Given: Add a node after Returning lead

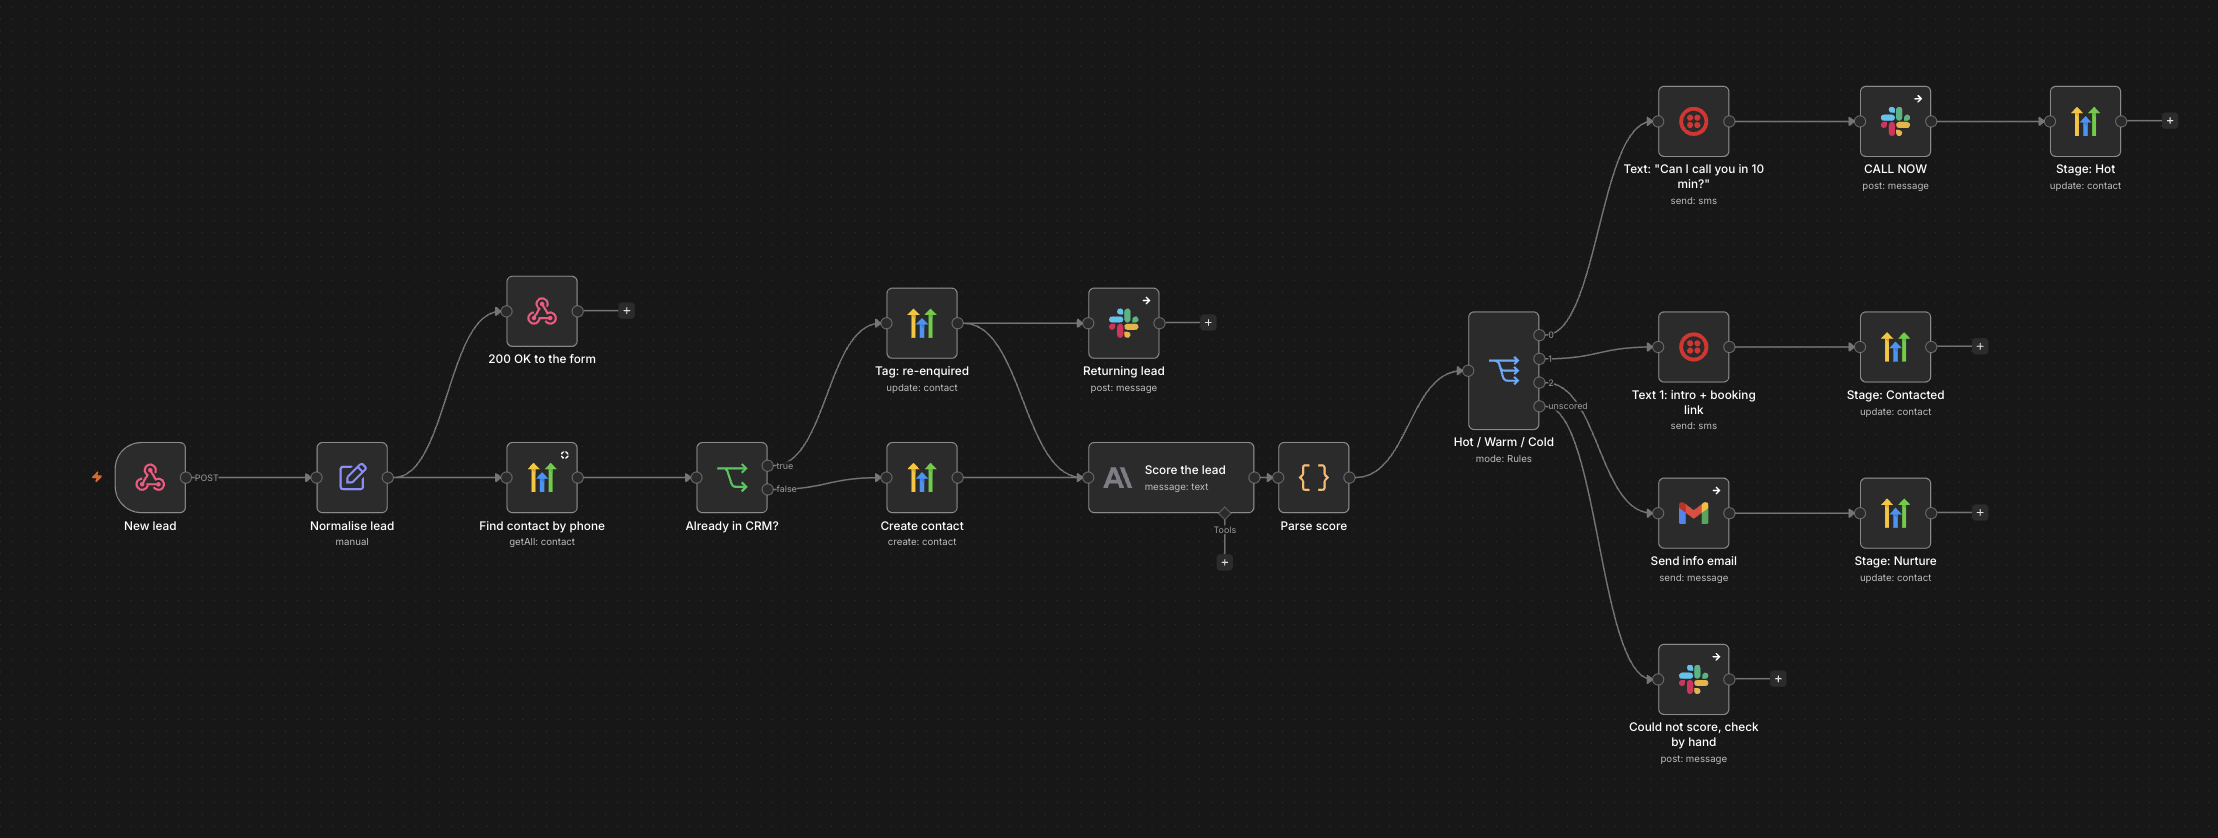Looking at the screenshot, I should (x=1208, y=323).
